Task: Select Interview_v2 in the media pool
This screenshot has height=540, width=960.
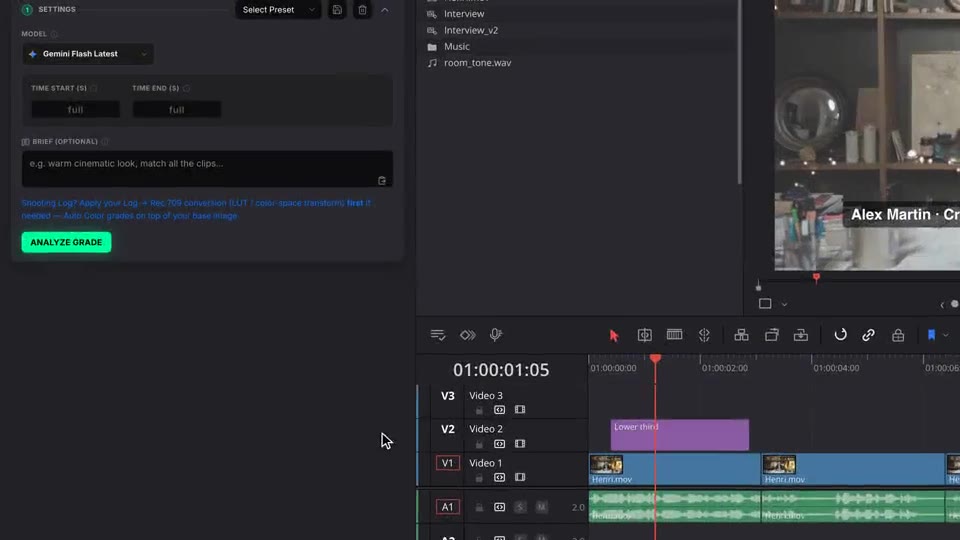Action: tap(470, 30)
